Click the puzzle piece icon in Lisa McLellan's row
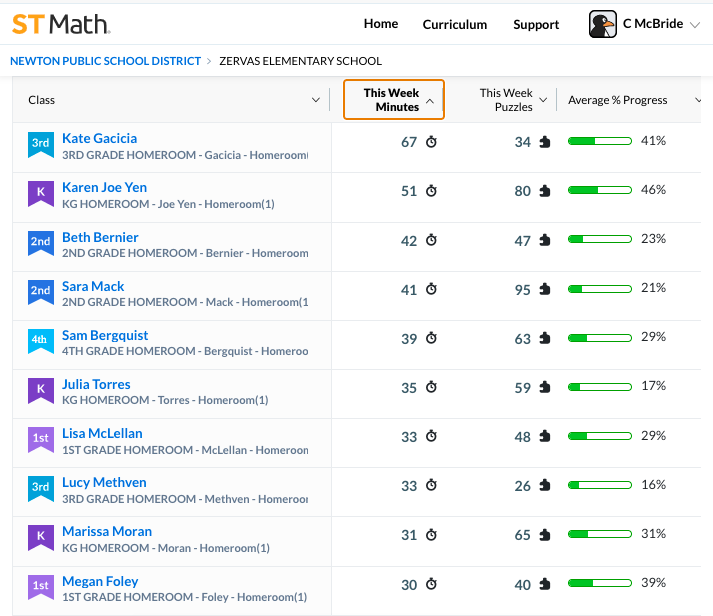The image size is (713, 616). point(545,436)
